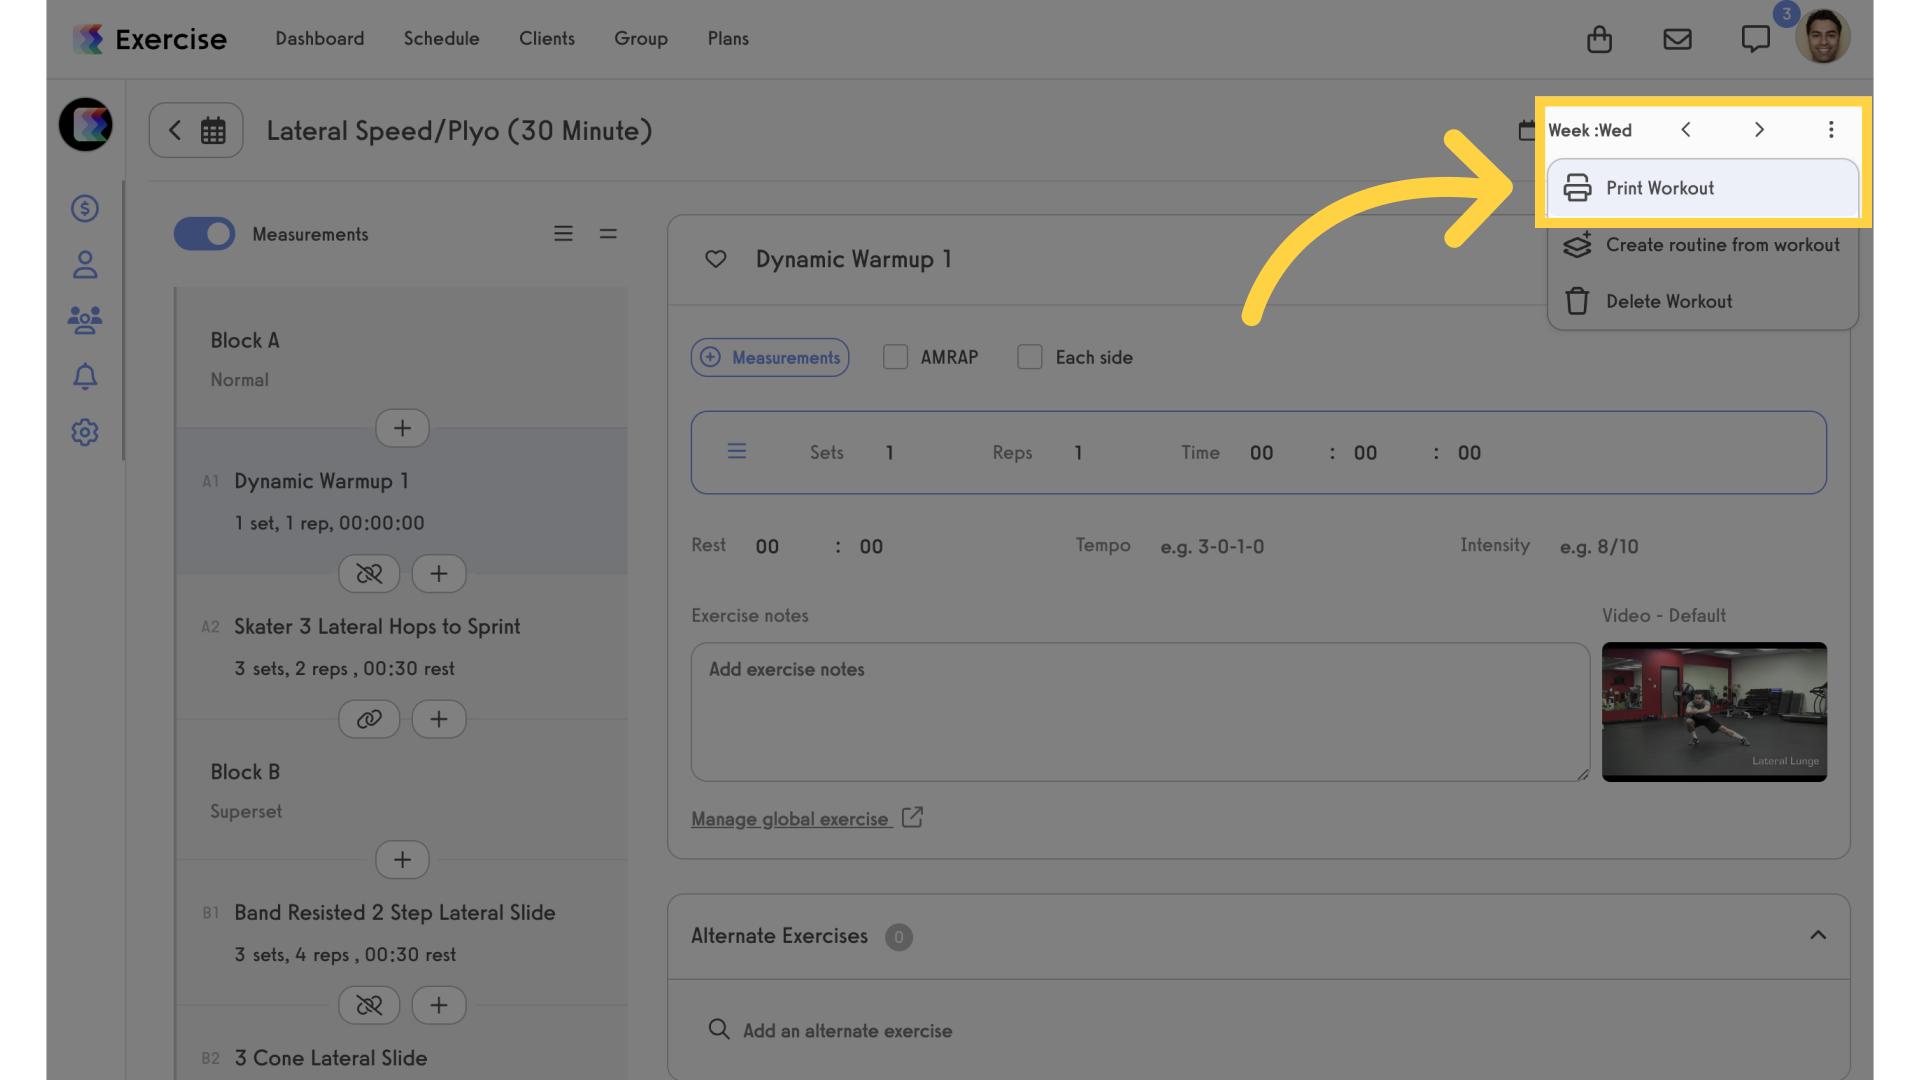The width and height of the screenshot is (1920, 1080).
Task: Open the Group tab
Action: click(641, 39)
